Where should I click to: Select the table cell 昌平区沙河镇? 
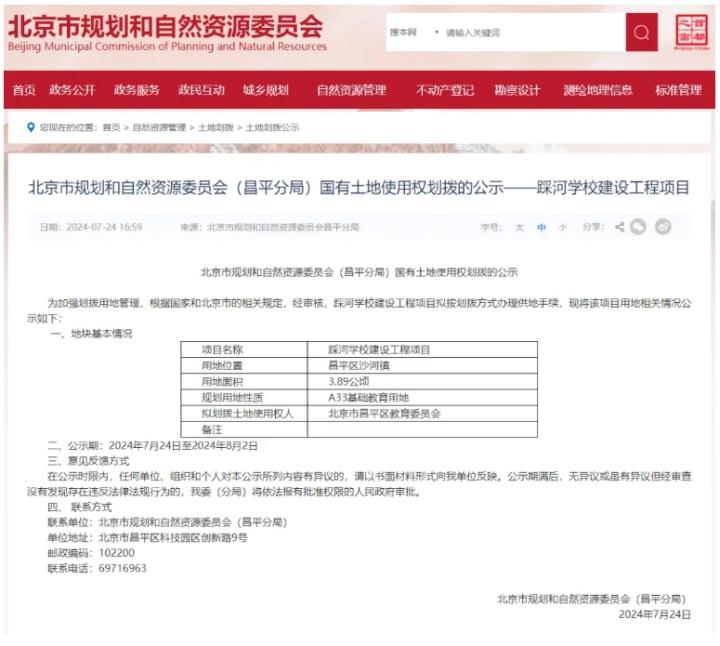(x=422, y=365)
